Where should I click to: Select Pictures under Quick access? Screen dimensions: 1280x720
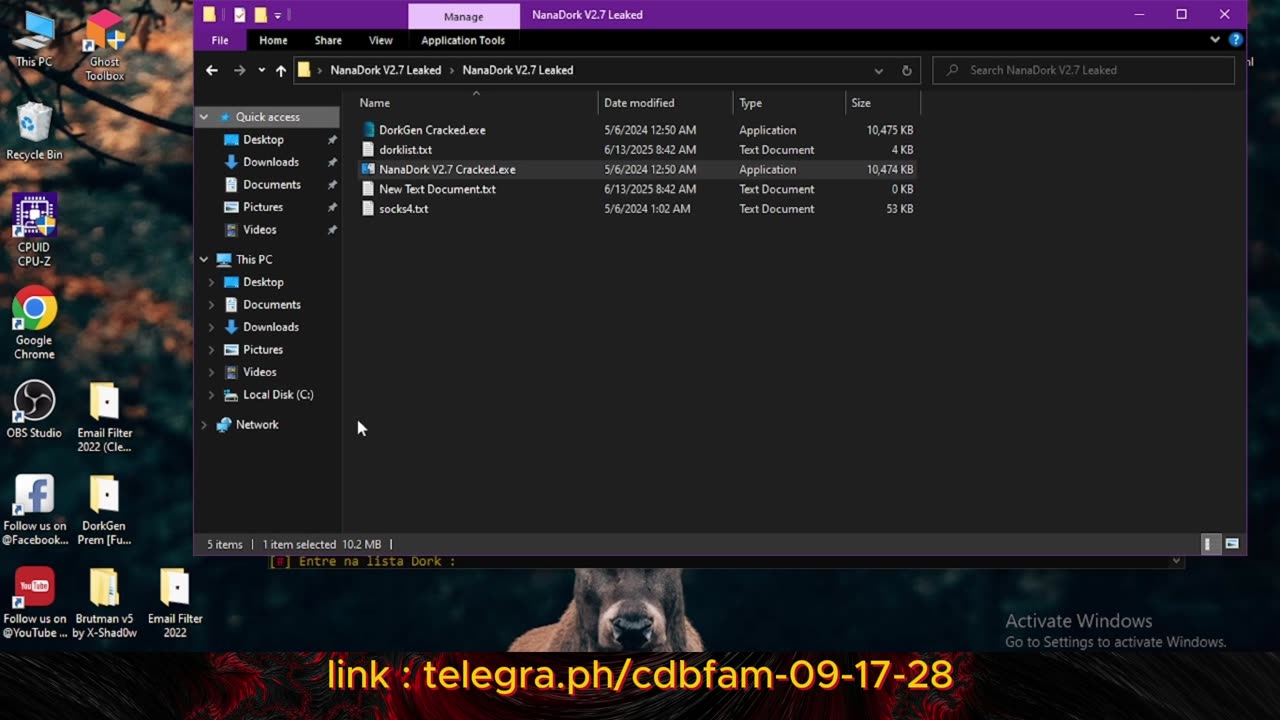coord(263,207)
